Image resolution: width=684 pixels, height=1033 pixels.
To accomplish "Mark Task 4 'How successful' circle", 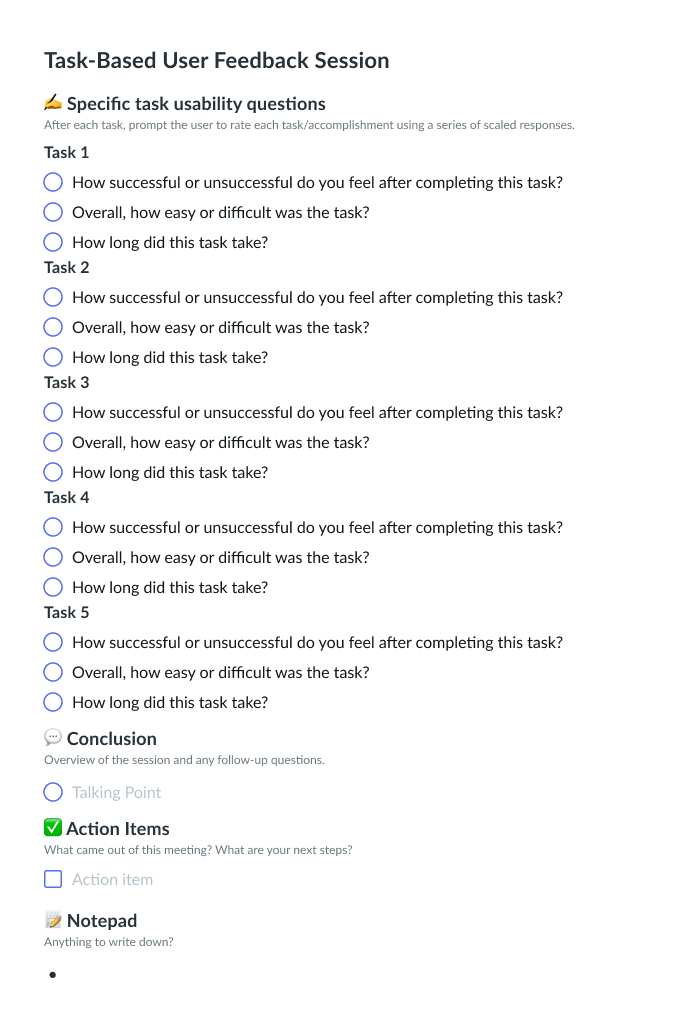I will [x=53, y=527].
